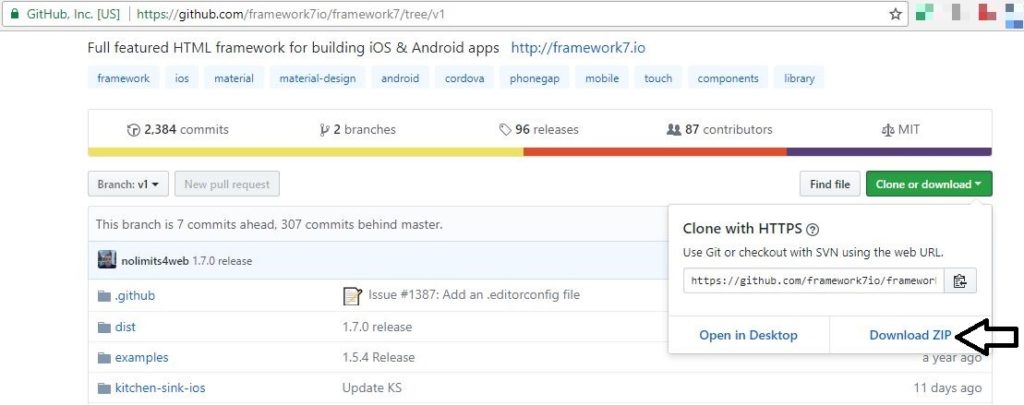This screenshot has width=1024, height=405.
Task: Select the framework topic tag
Action: (123, 78)
